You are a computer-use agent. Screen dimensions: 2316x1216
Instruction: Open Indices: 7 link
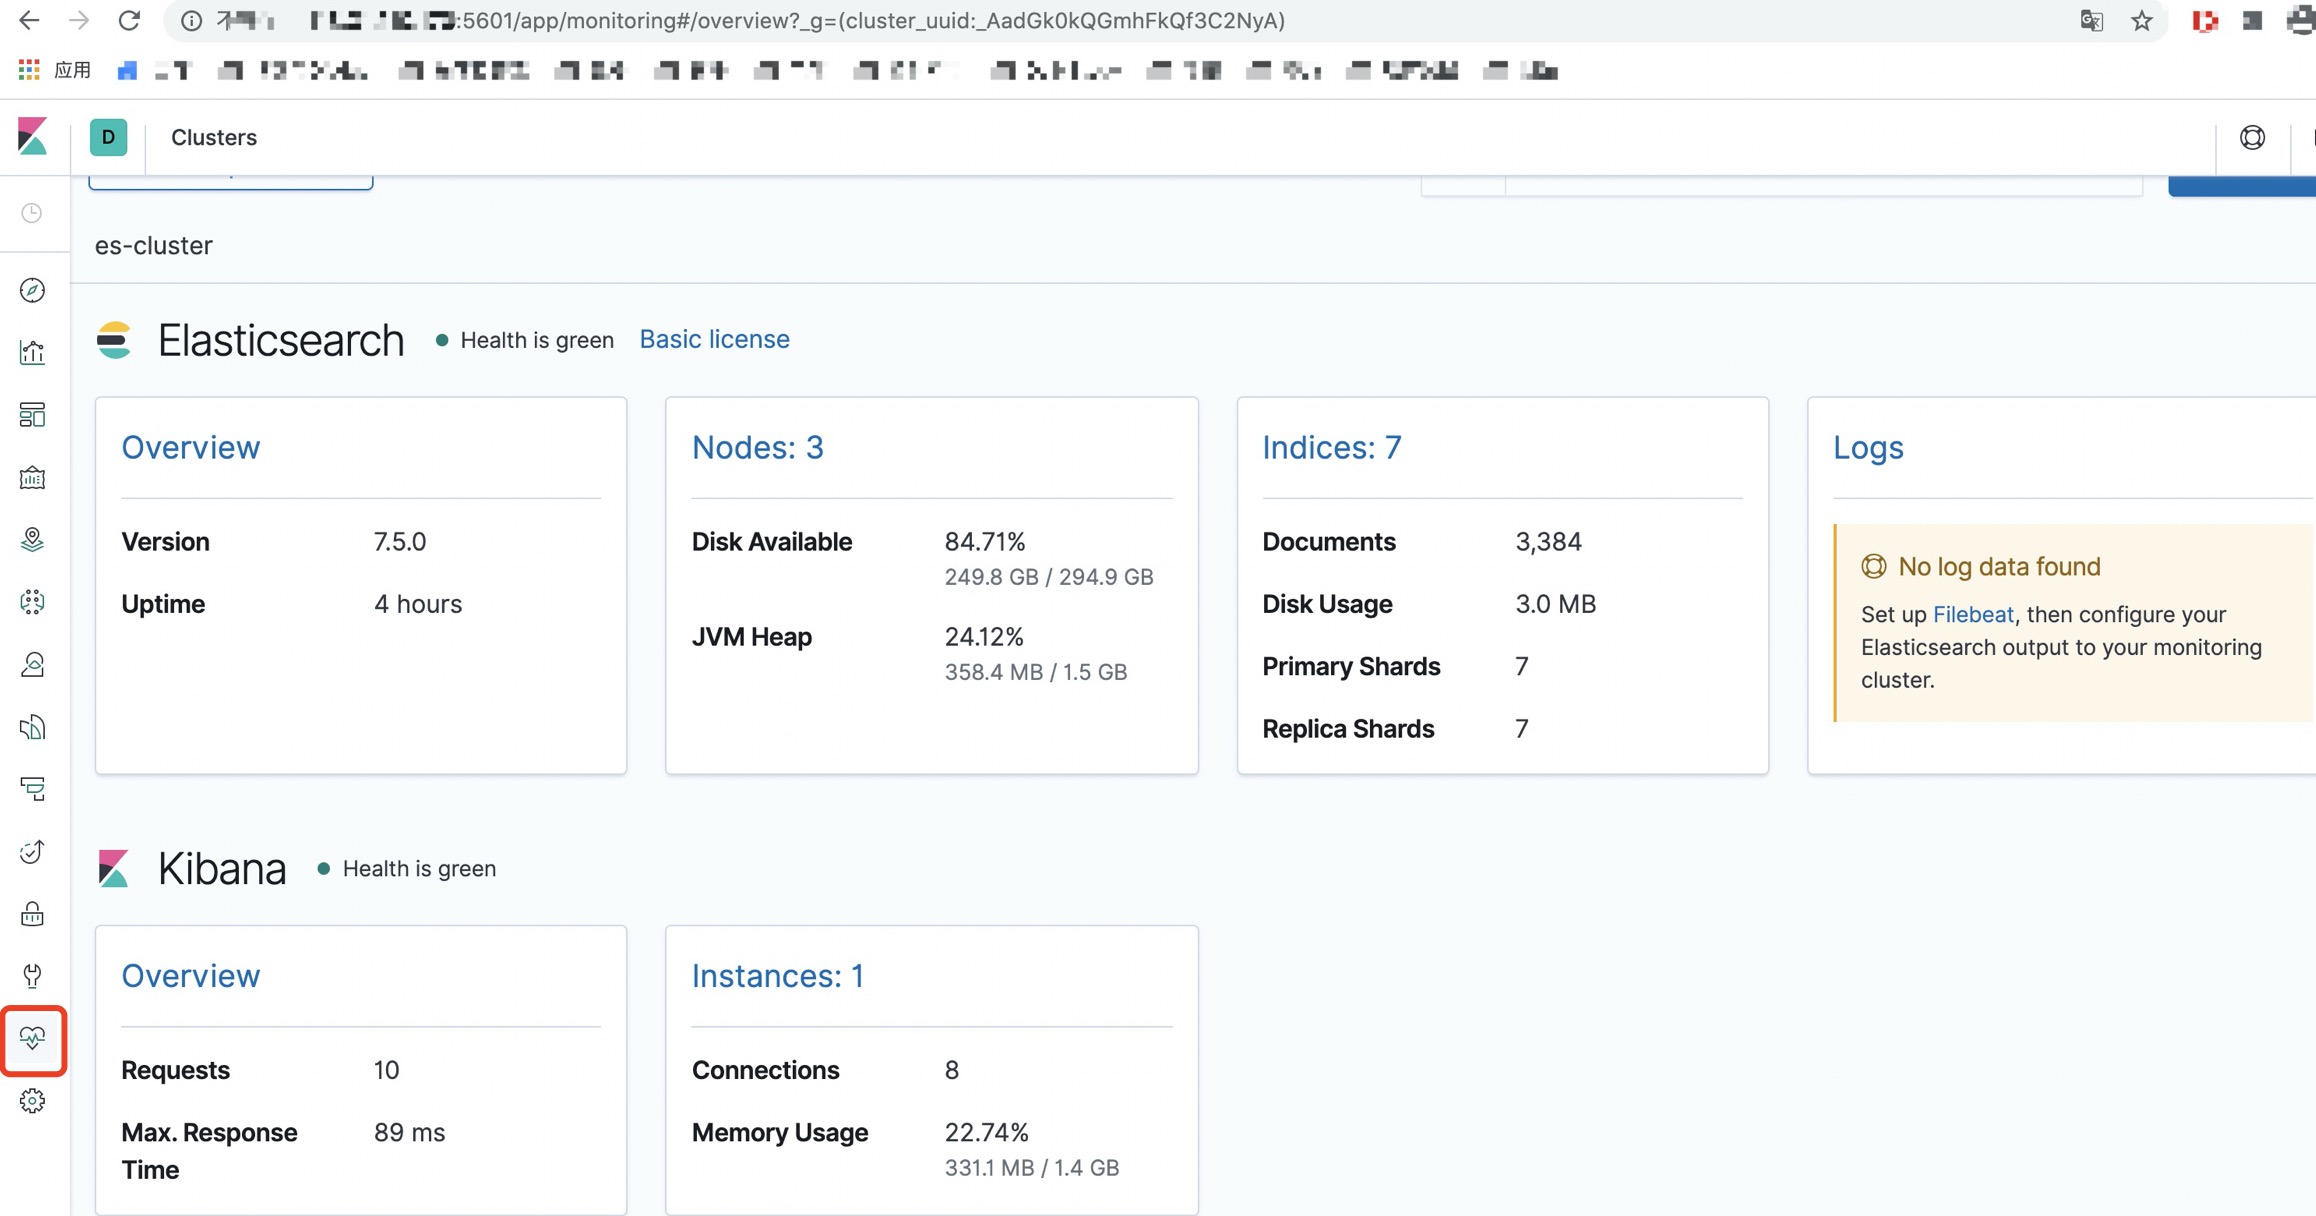click(x=1331, y=447)
